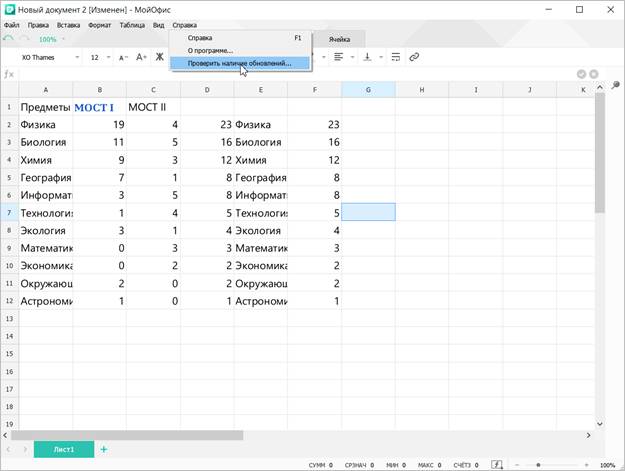Click the formula bar confirm icon
The width and height of the screenshot is (625, 471).
point(594,74)
